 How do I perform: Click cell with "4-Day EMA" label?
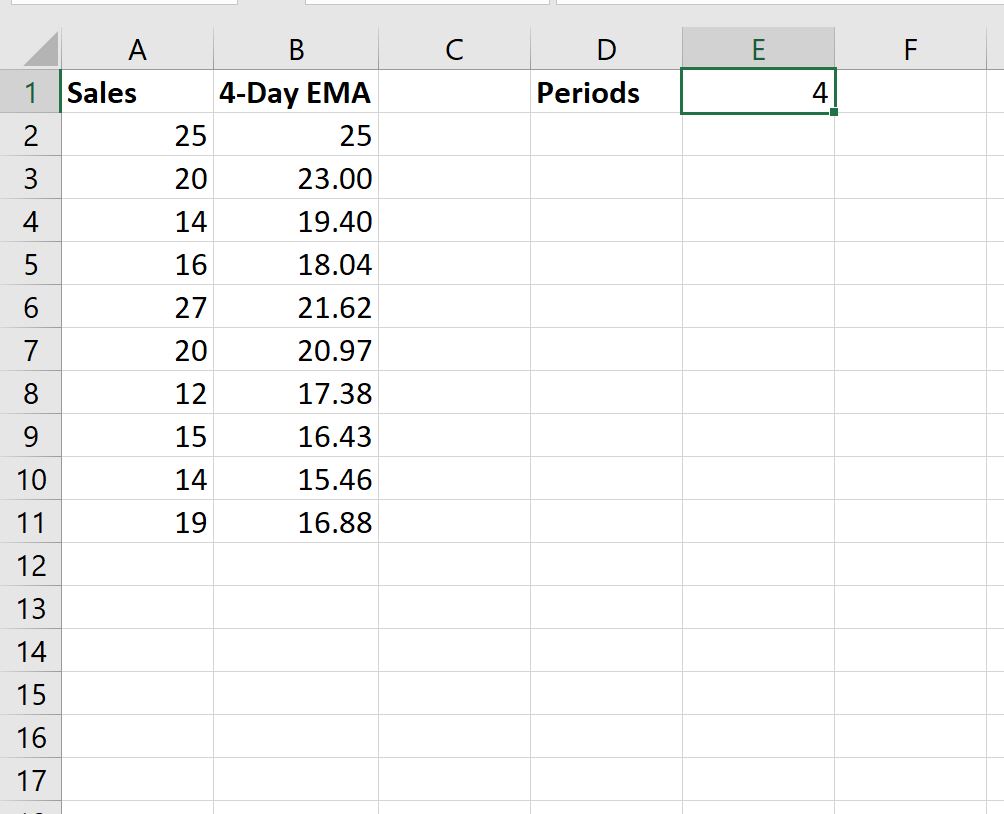[x=294, y=92]
